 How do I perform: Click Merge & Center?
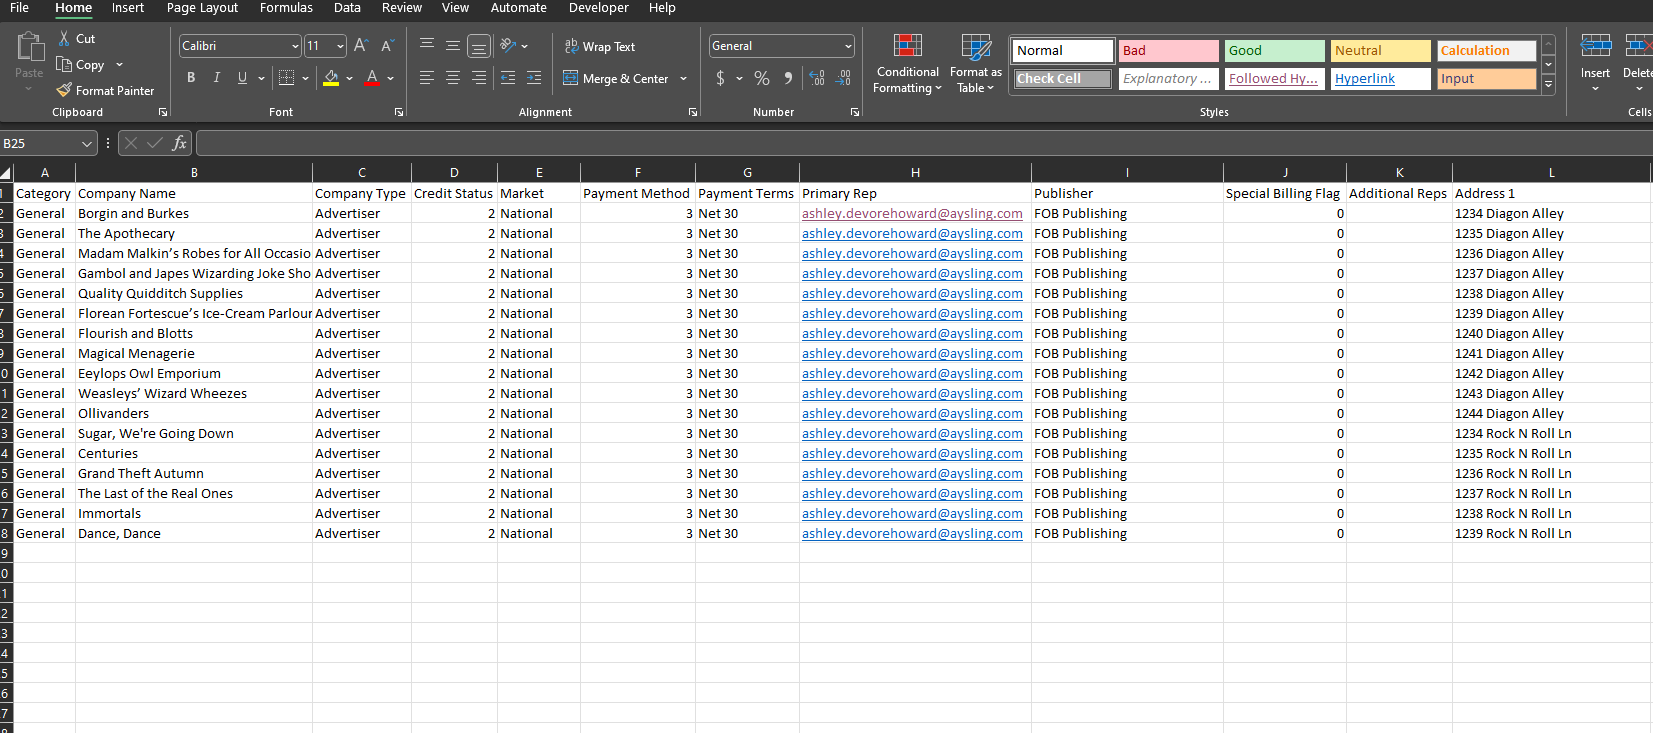[616, 78]
